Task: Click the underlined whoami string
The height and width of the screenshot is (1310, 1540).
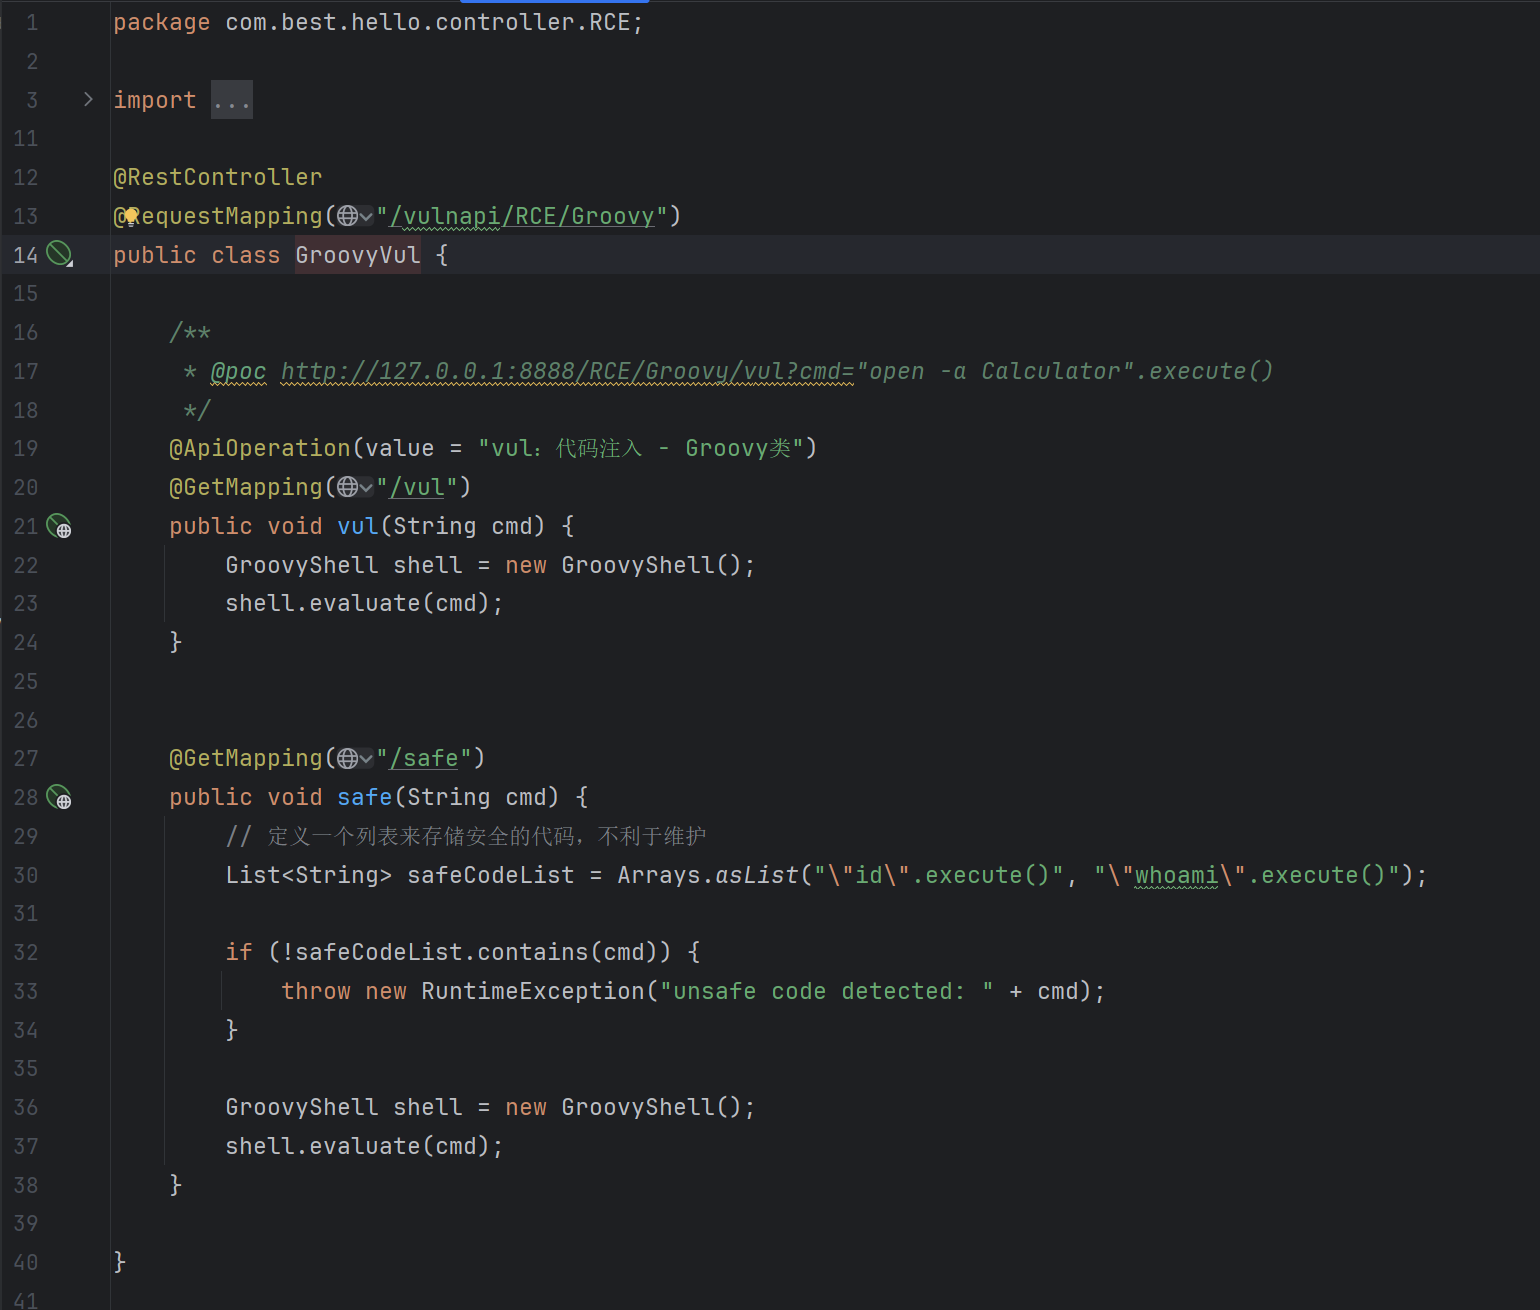Action: tap(1176, 875)
